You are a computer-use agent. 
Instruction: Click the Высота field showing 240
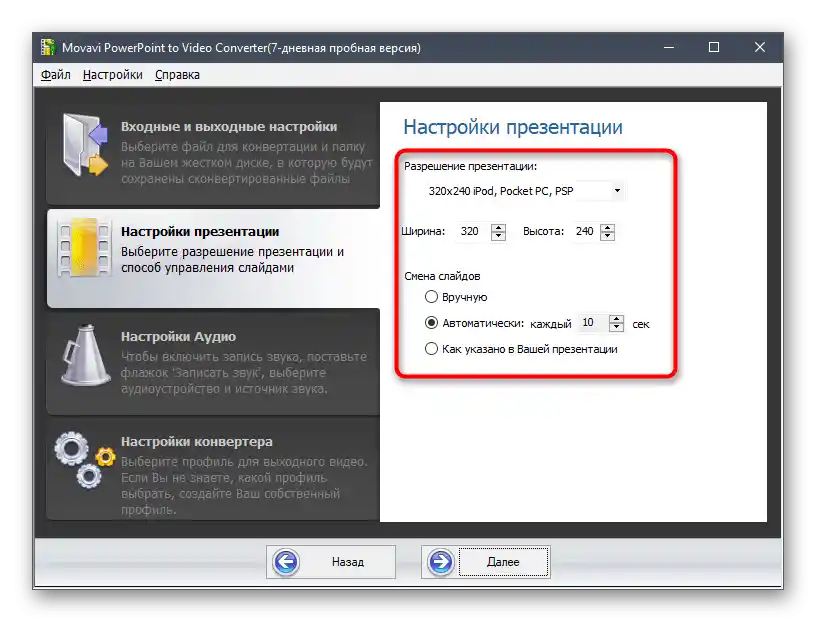tap(585, 232)
